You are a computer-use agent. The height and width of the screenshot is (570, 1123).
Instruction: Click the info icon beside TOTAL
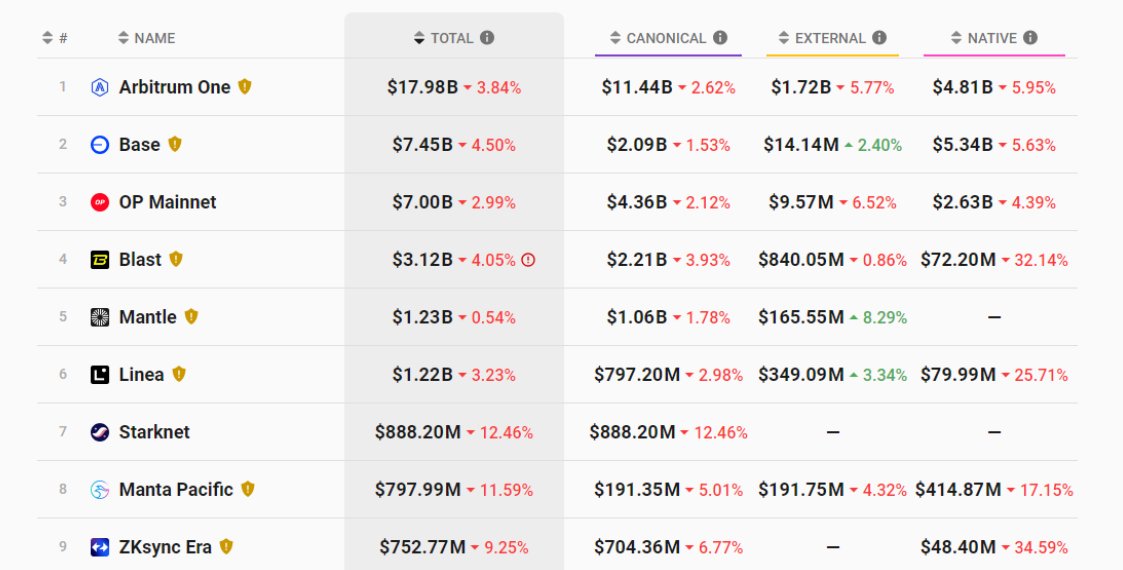coord(487,37)
